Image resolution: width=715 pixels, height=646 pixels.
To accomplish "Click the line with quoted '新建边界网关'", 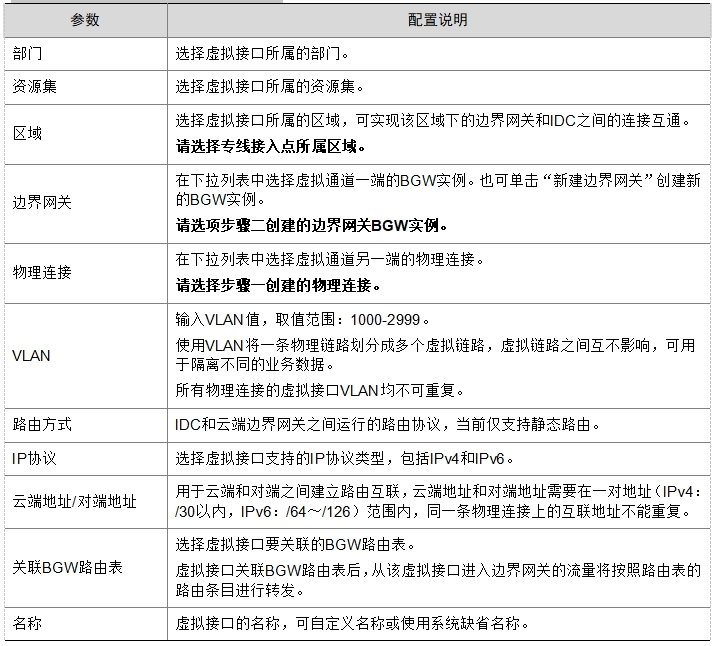I will pos(438,181).
